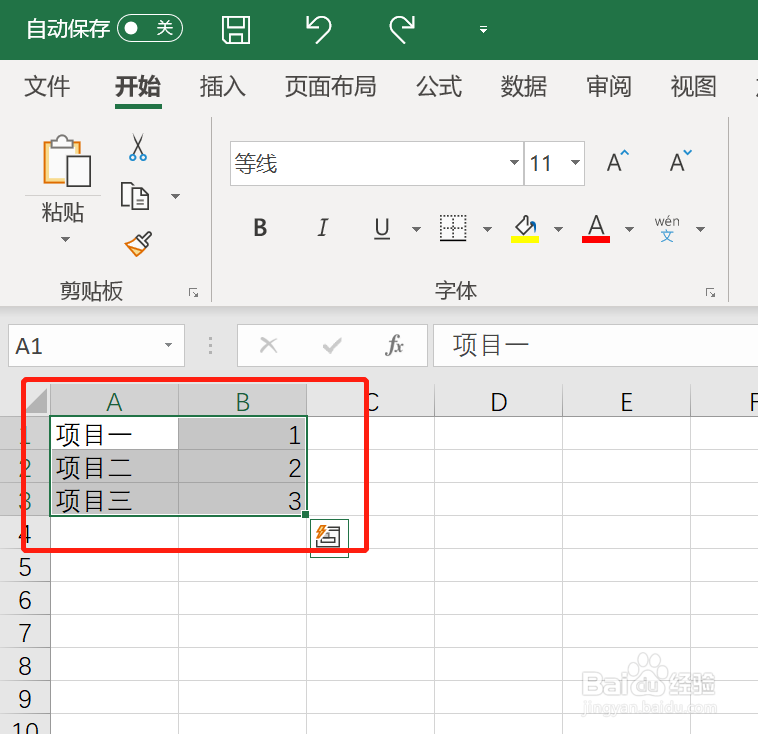Open the 文件 tab
Image resolution: width=758 pixels, height=734 pixels.
point(47,87)
